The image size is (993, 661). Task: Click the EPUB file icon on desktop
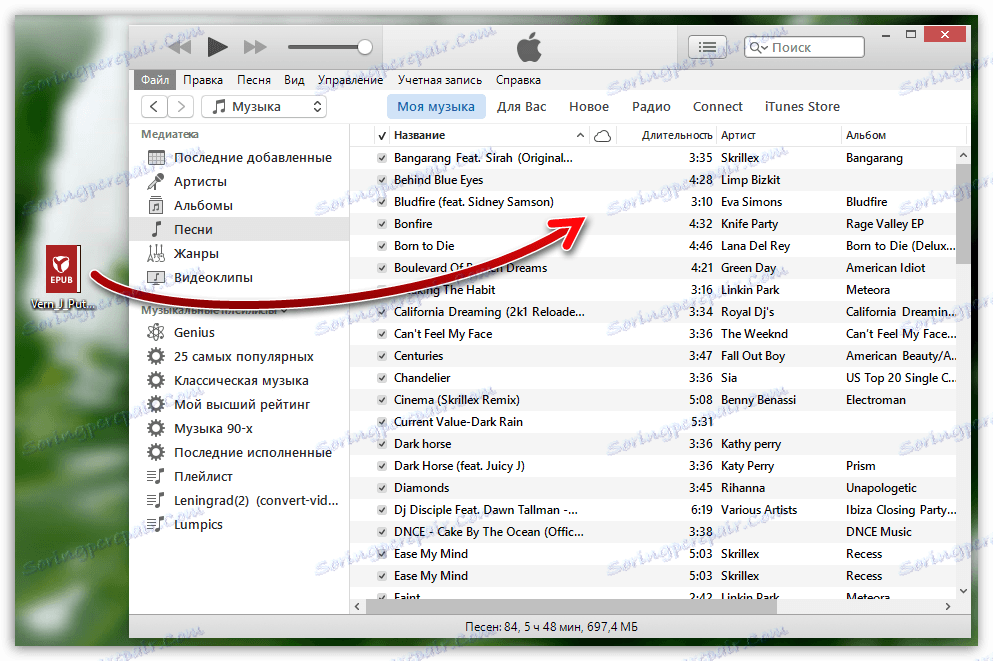[63, 269]
